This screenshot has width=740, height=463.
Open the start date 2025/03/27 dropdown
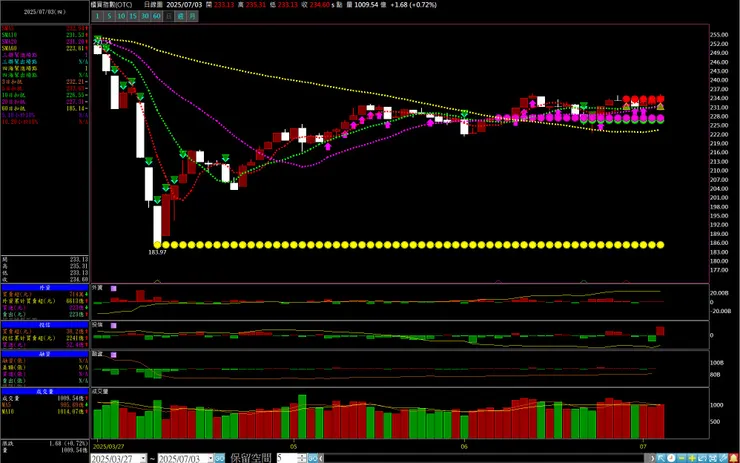point(143,458)
